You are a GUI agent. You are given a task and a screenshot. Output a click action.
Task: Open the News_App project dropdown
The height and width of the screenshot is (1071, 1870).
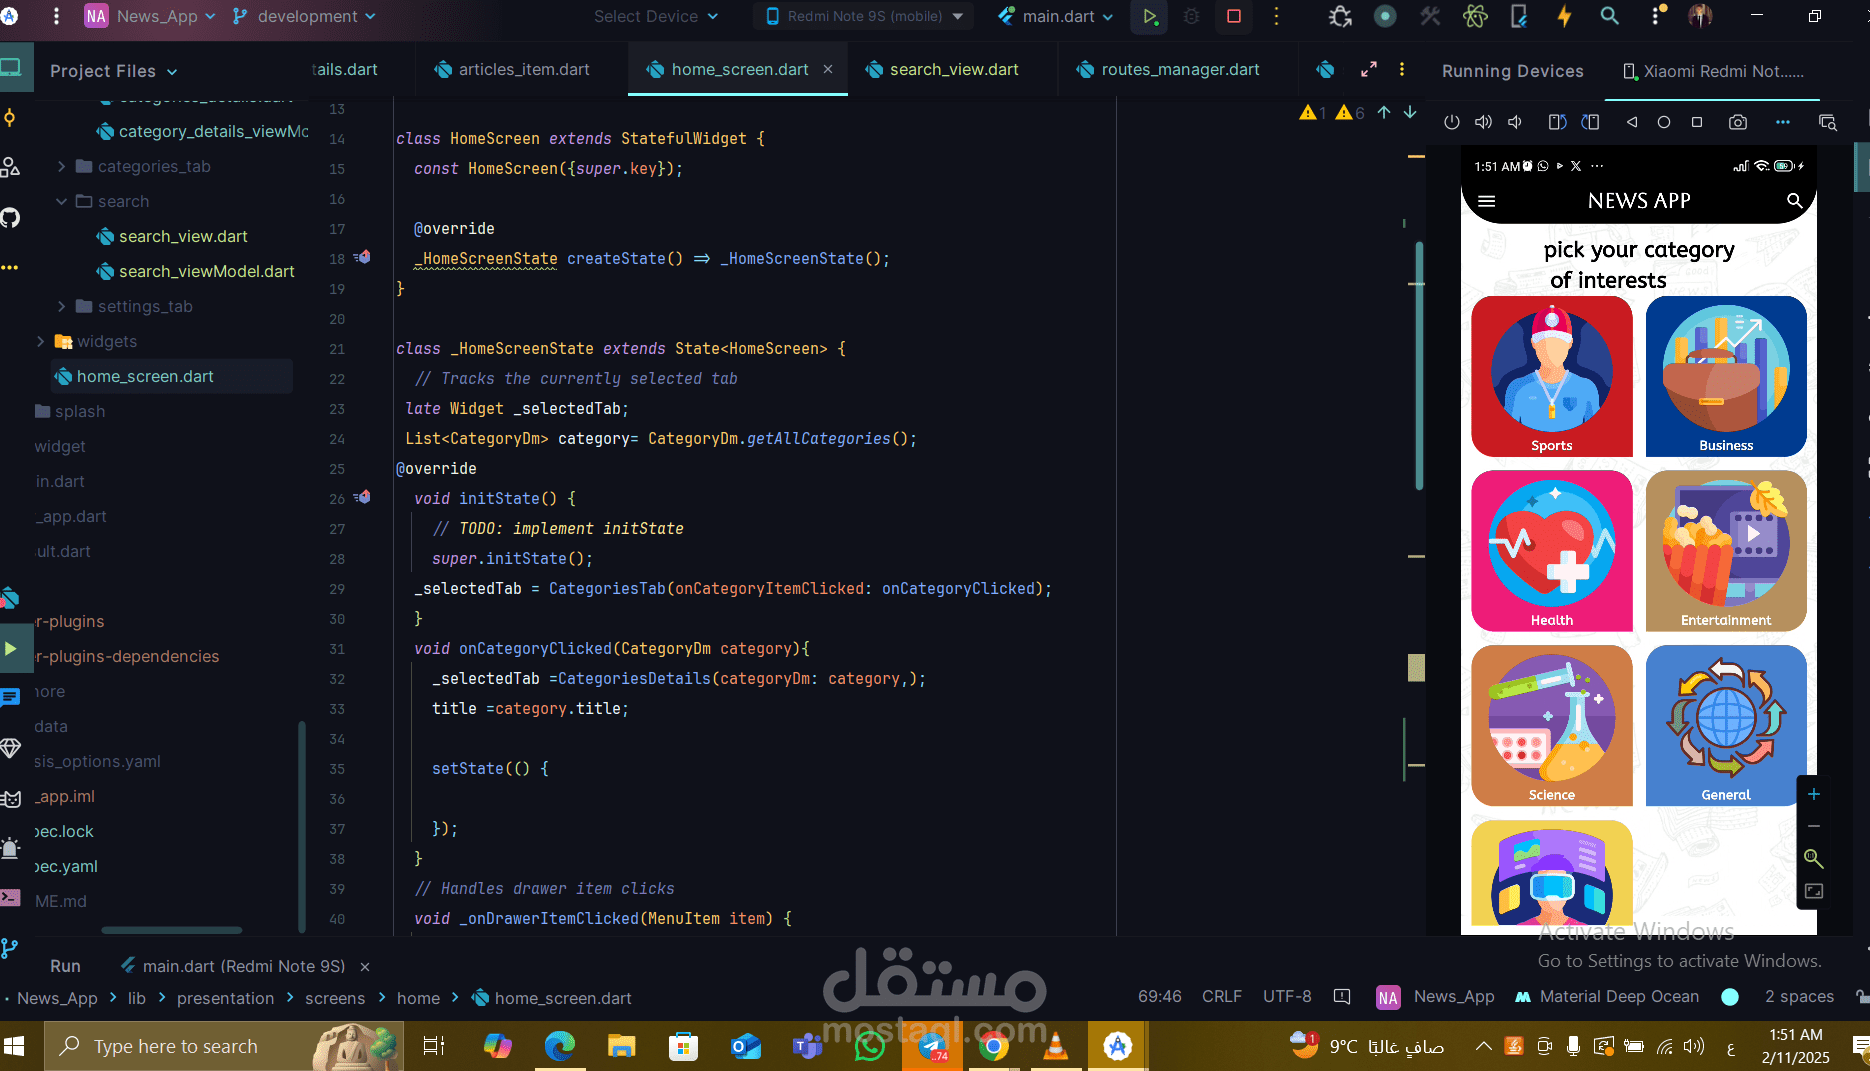point(150,16)
